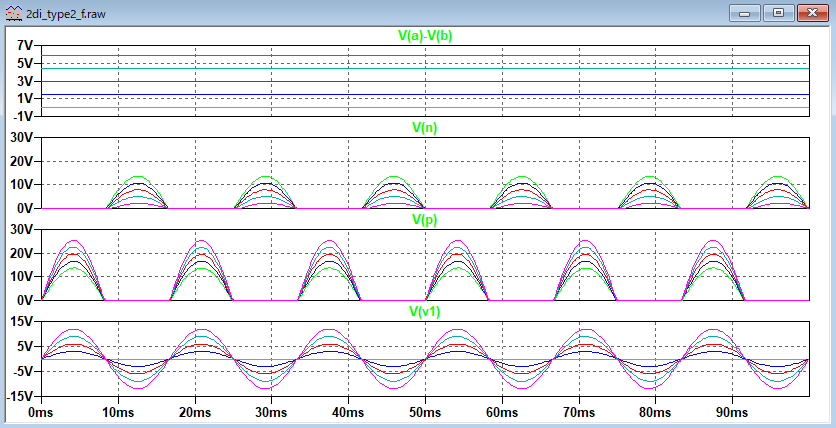Click the 30V axis label of V(n) pane
Viewport: 836px width, 428px height.
[22, 137]
